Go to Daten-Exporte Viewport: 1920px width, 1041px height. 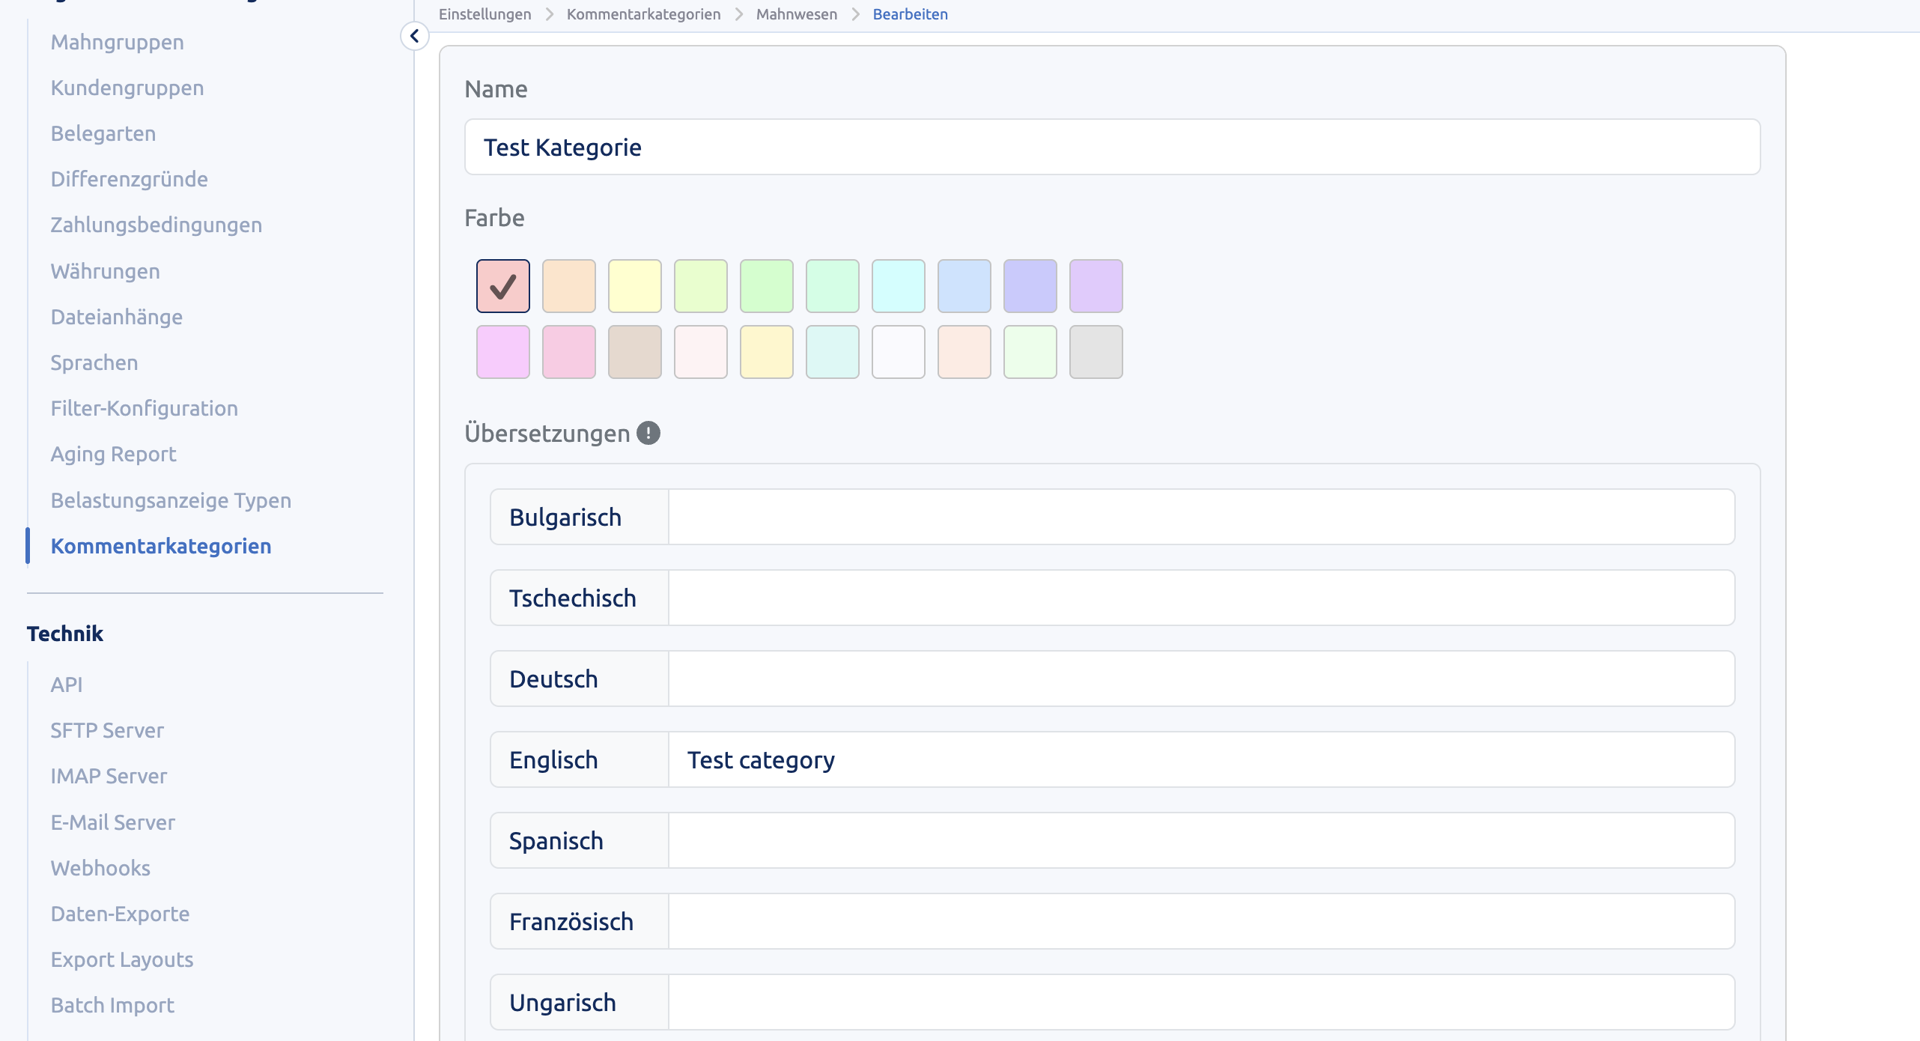(x=120, y=914)
